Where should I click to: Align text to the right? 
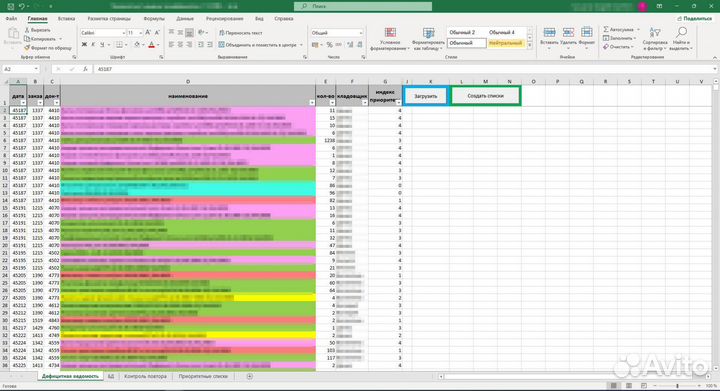click(189, 45)
